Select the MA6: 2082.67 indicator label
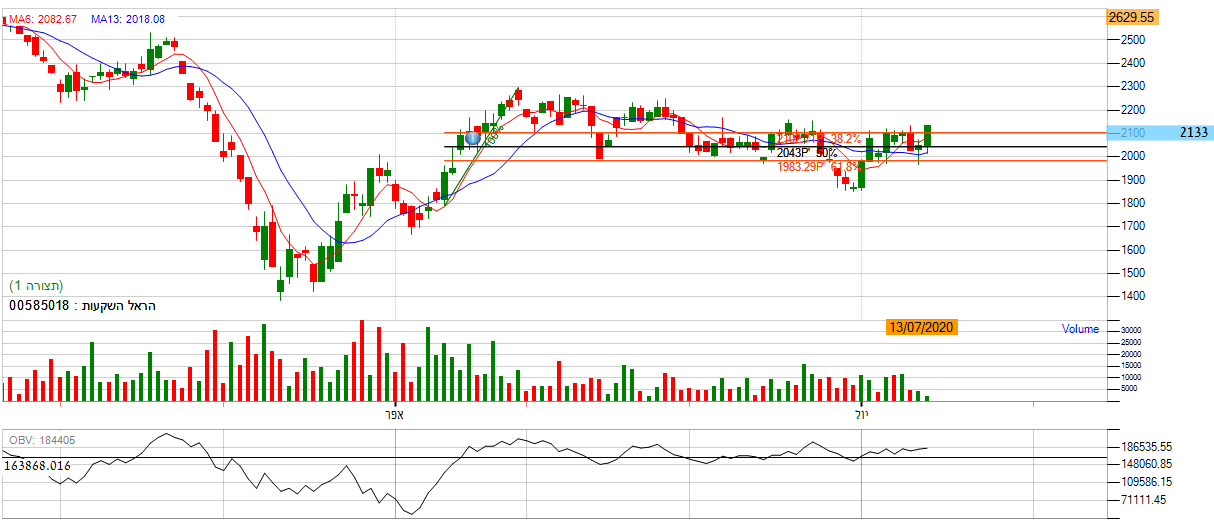This screenshot has height=520, width=1214. (x=43, y=19)
